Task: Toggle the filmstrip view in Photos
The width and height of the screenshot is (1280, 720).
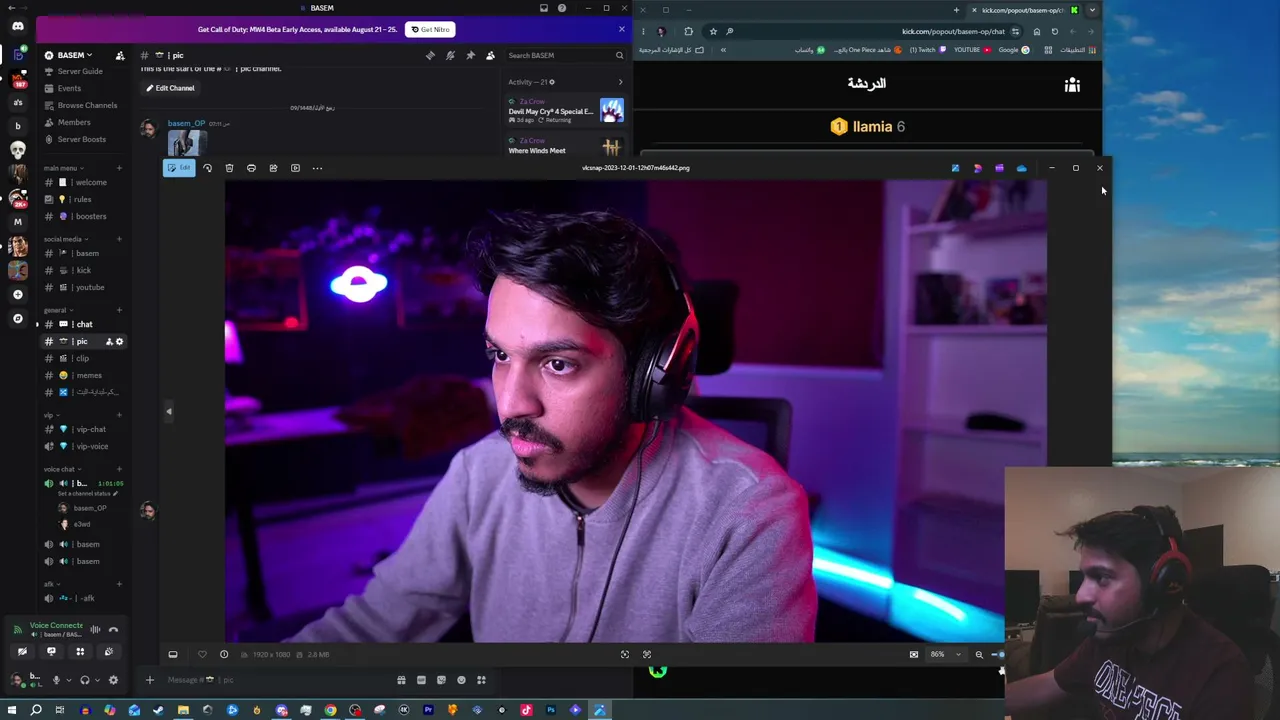Action: point(173,655)
